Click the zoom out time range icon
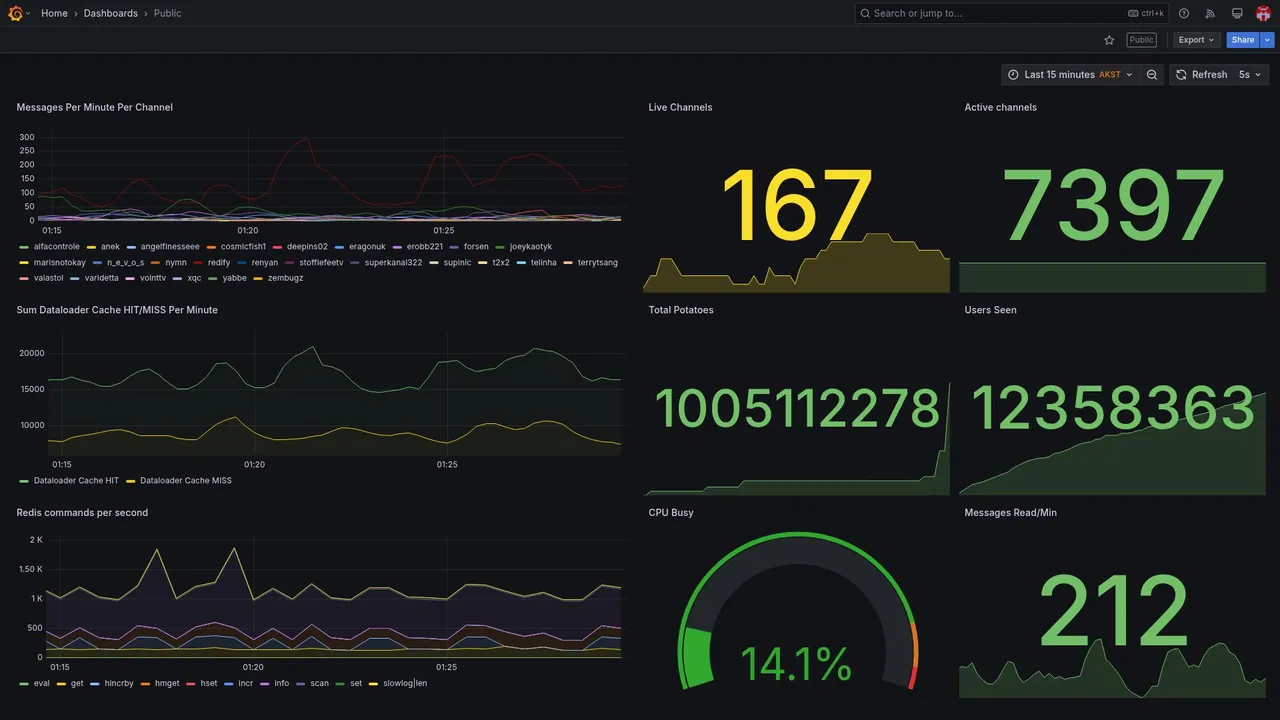 click(1152, 75)
